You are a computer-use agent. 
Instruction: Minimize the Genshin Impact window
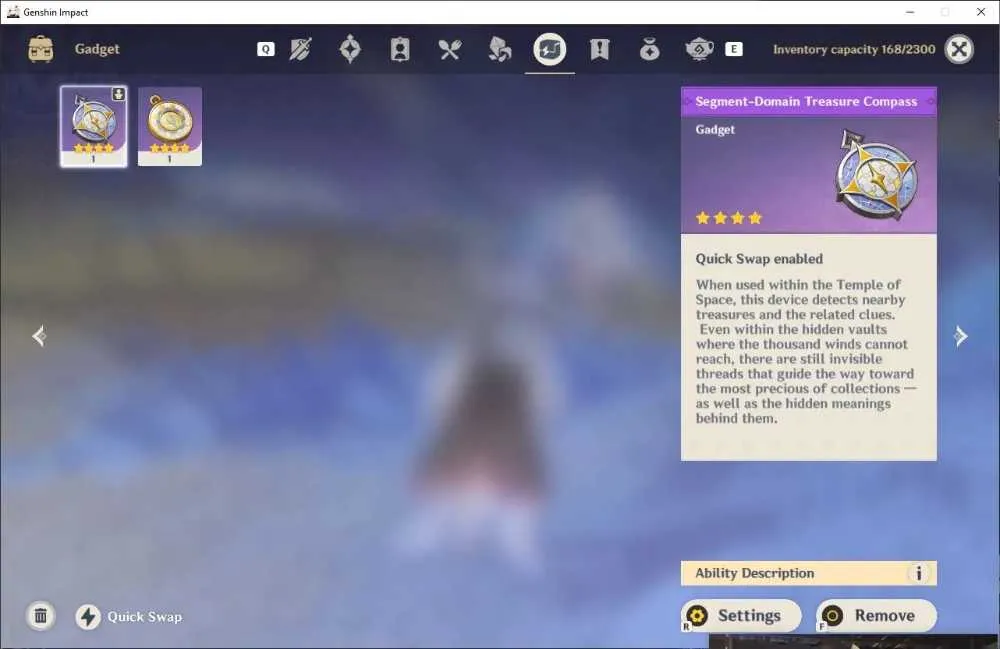(x=910, y=12)
